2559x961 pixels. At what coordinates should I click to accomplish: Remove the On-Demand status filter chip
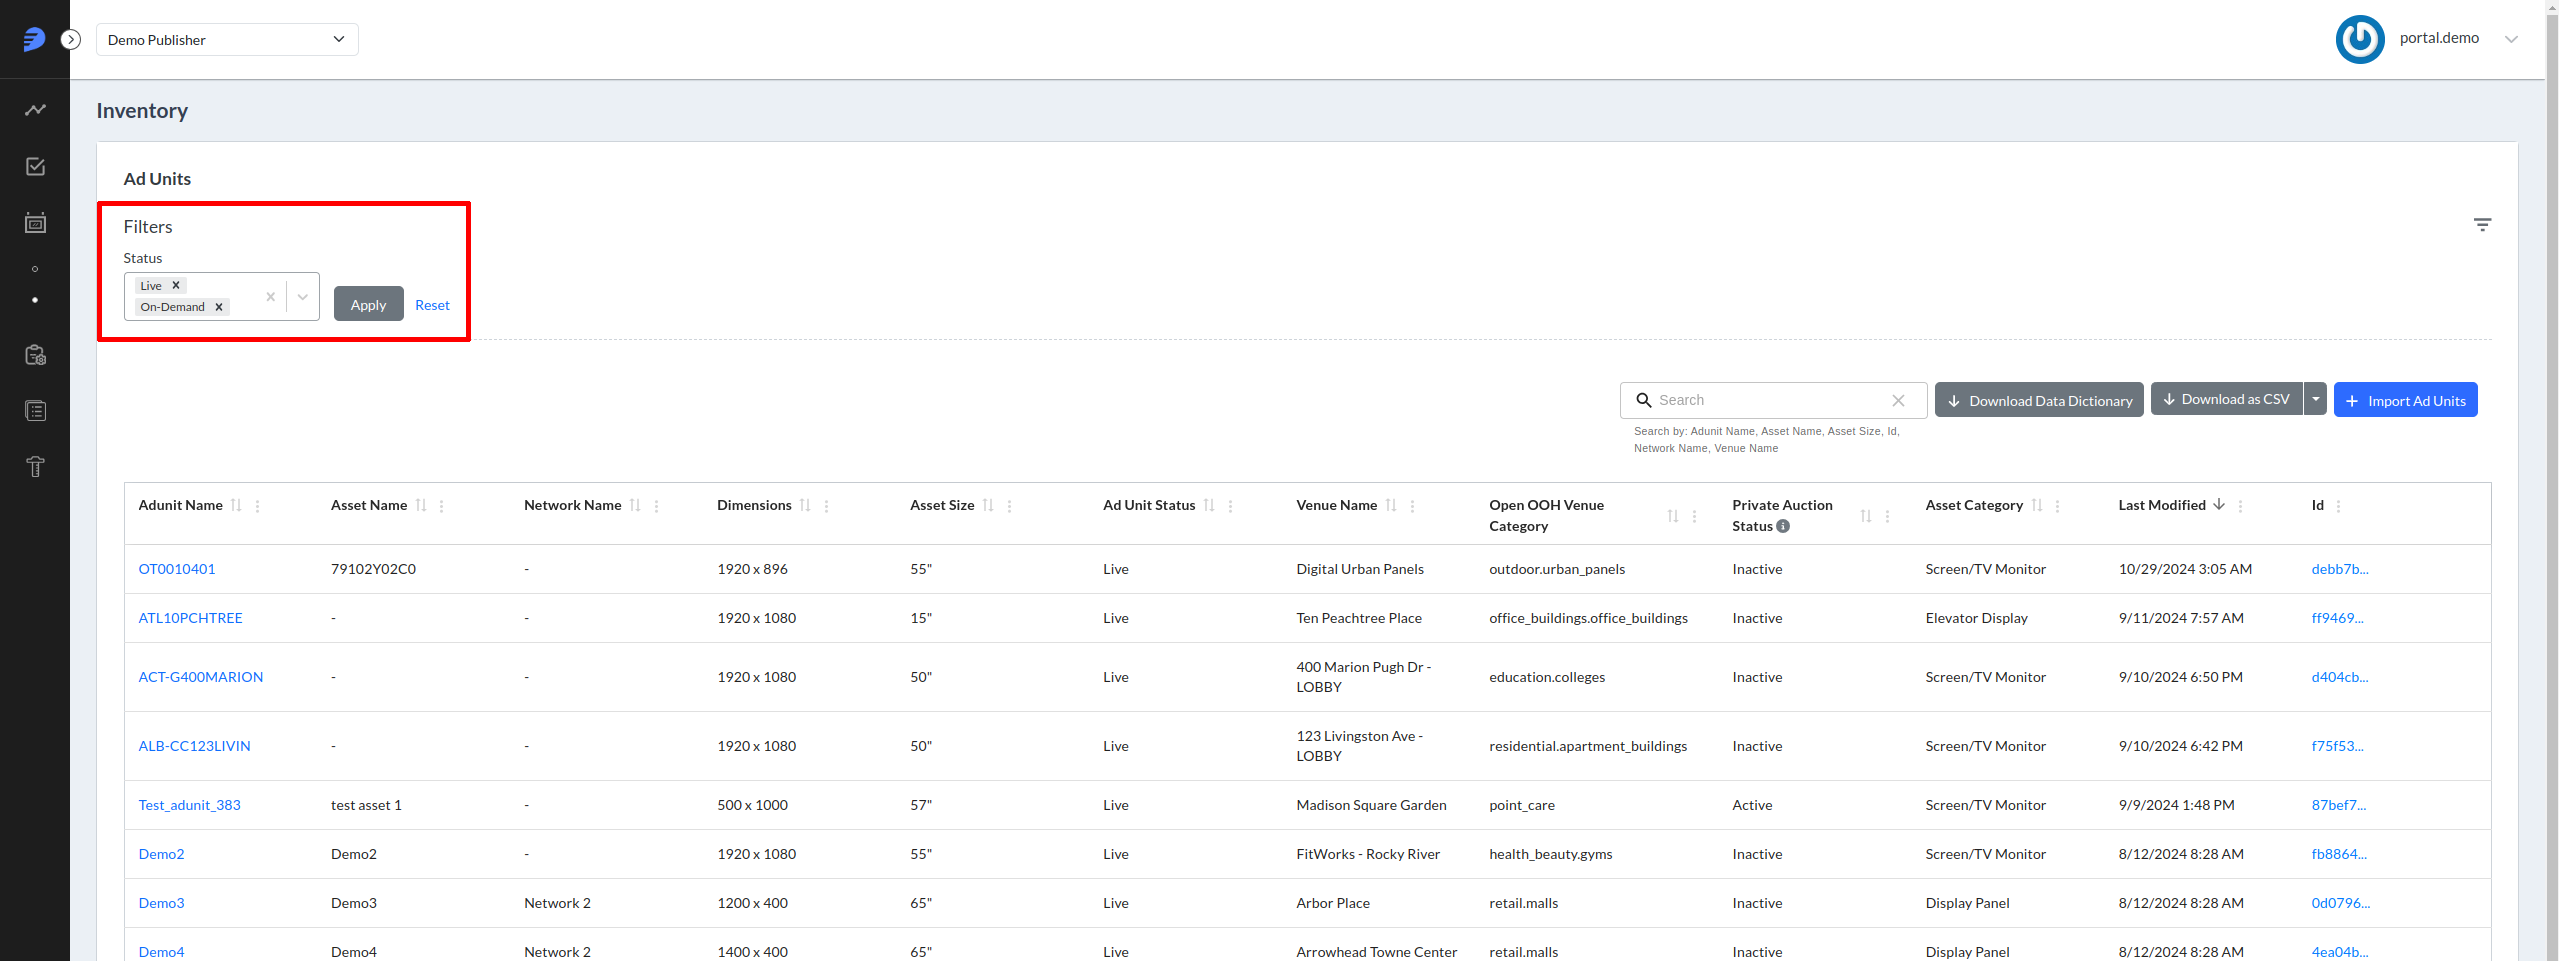click(x=219, y=307)
